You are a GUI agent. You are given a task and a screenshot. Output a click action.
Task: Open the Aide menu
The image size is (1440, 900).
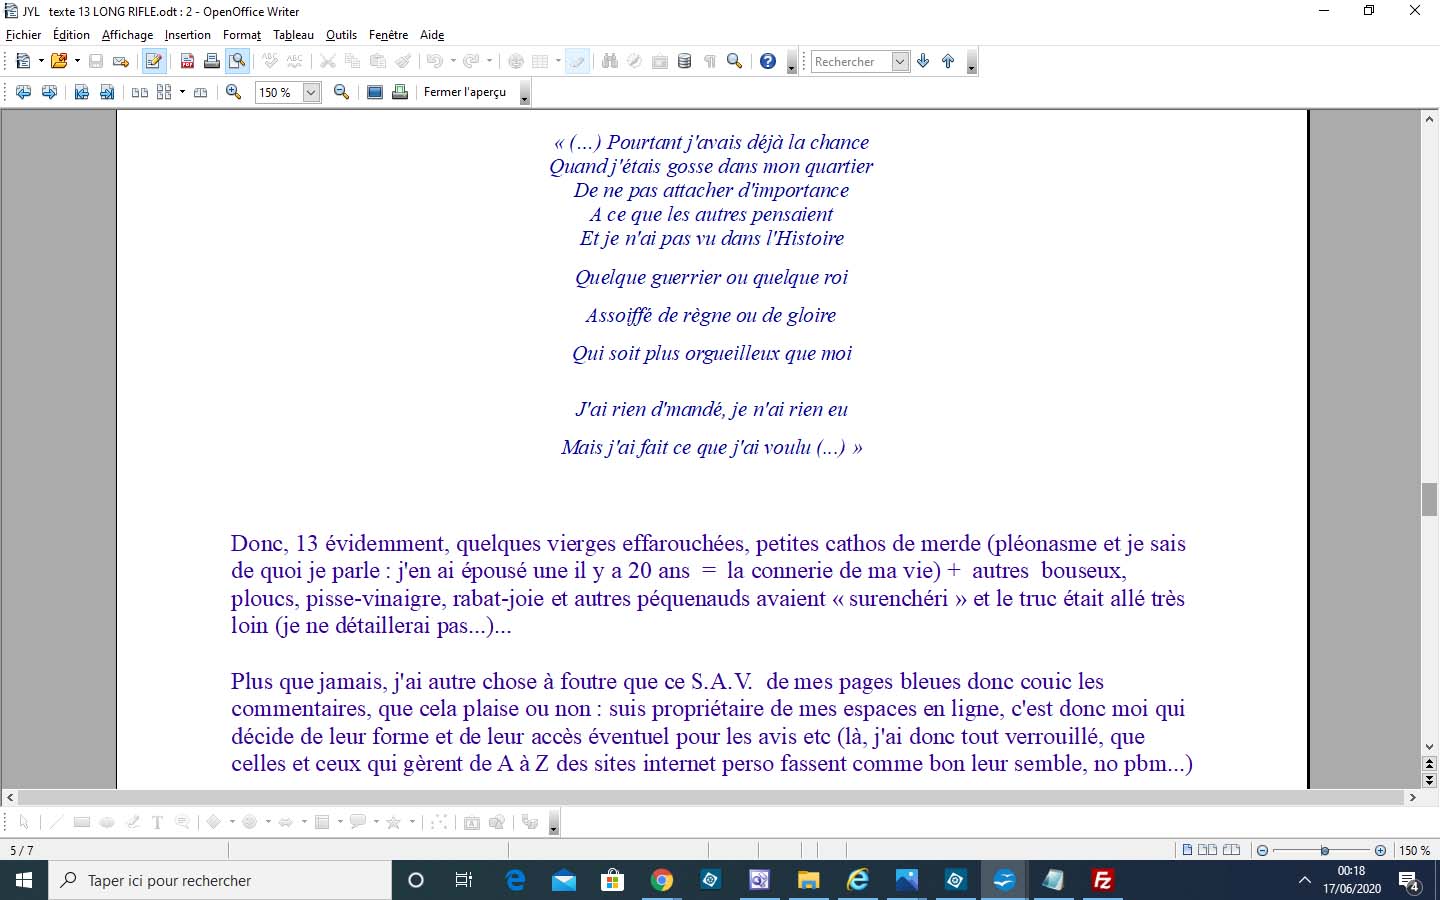(432, 34)
